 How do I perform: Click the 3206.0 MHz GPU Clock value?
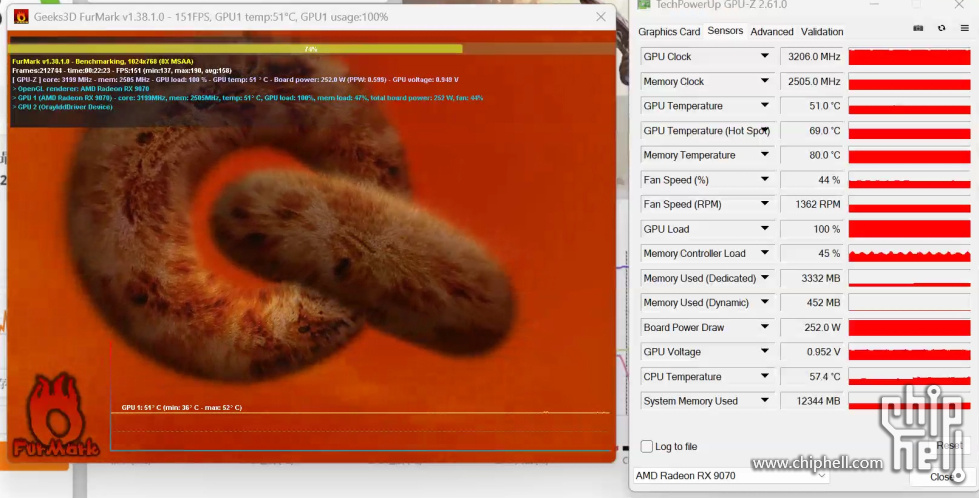[811, 57]
